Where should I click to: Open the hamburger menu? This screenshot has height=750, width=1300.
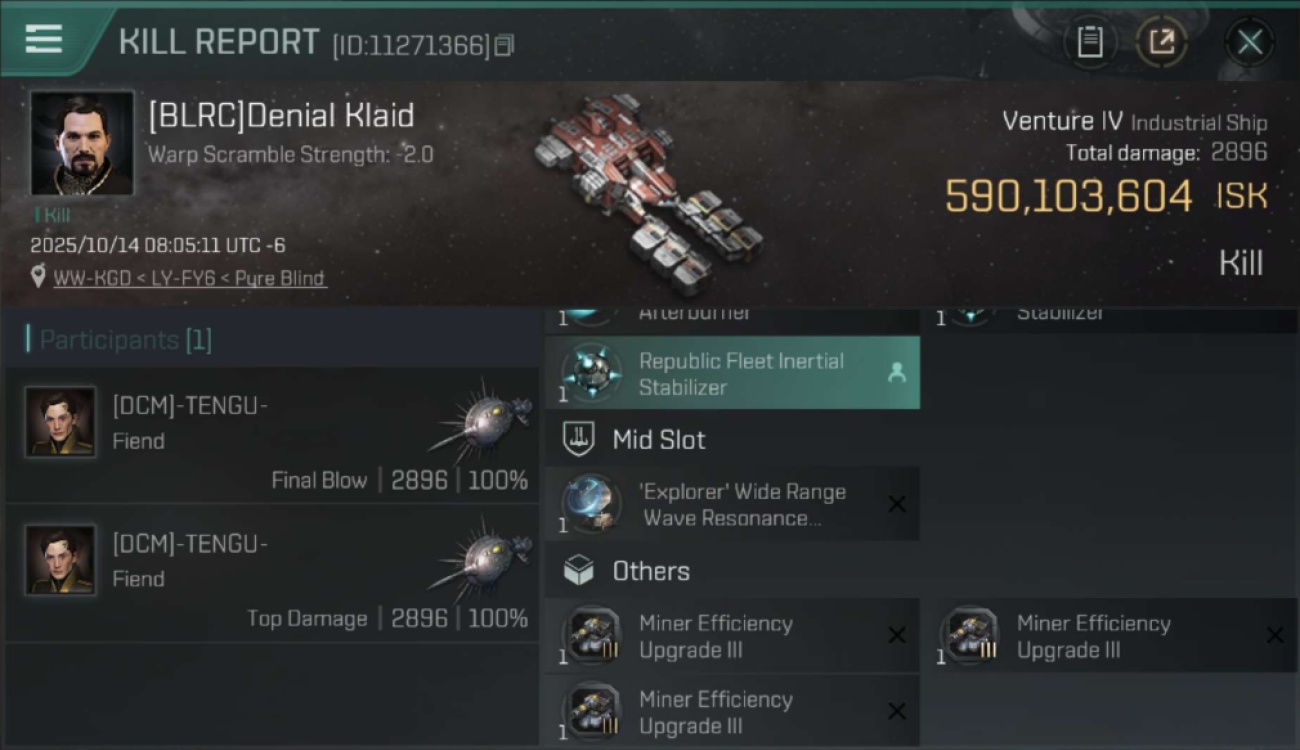click(44, 40)
